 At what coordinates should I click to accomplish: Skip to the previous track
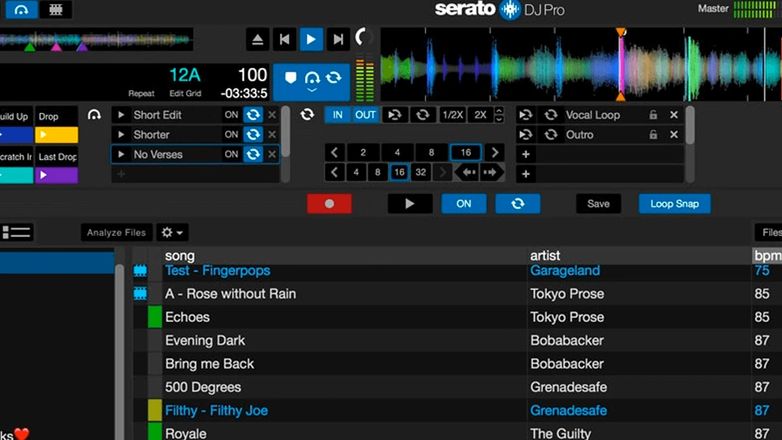284,39
